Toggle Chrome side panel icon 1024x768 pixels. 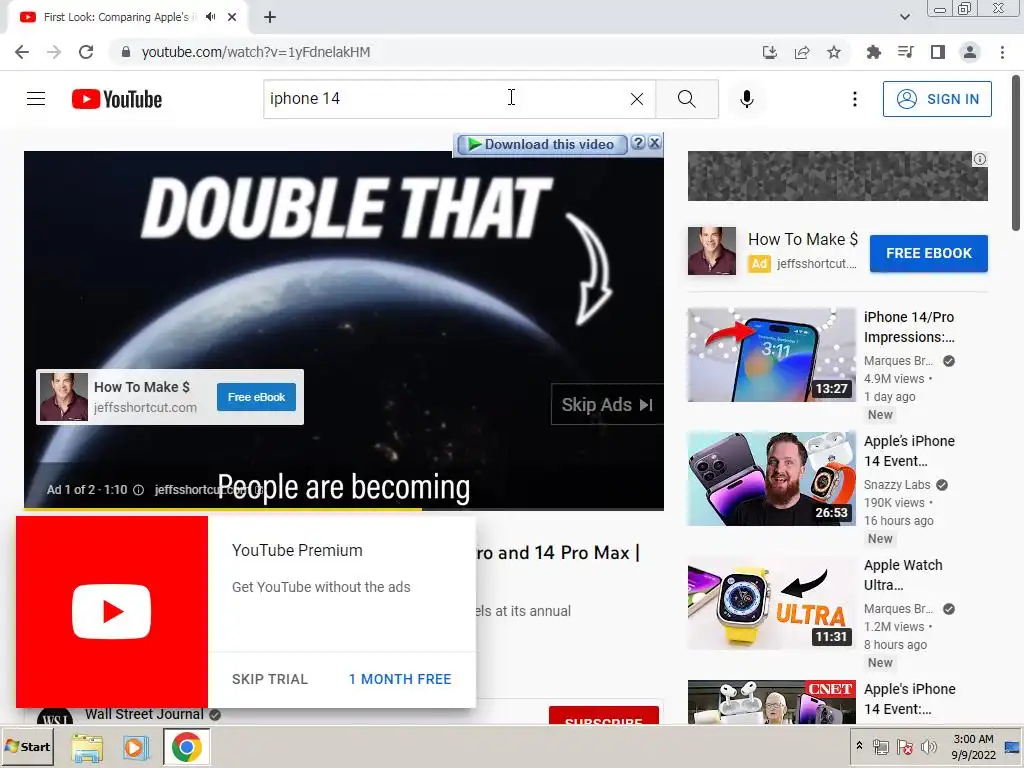point(938,52)
